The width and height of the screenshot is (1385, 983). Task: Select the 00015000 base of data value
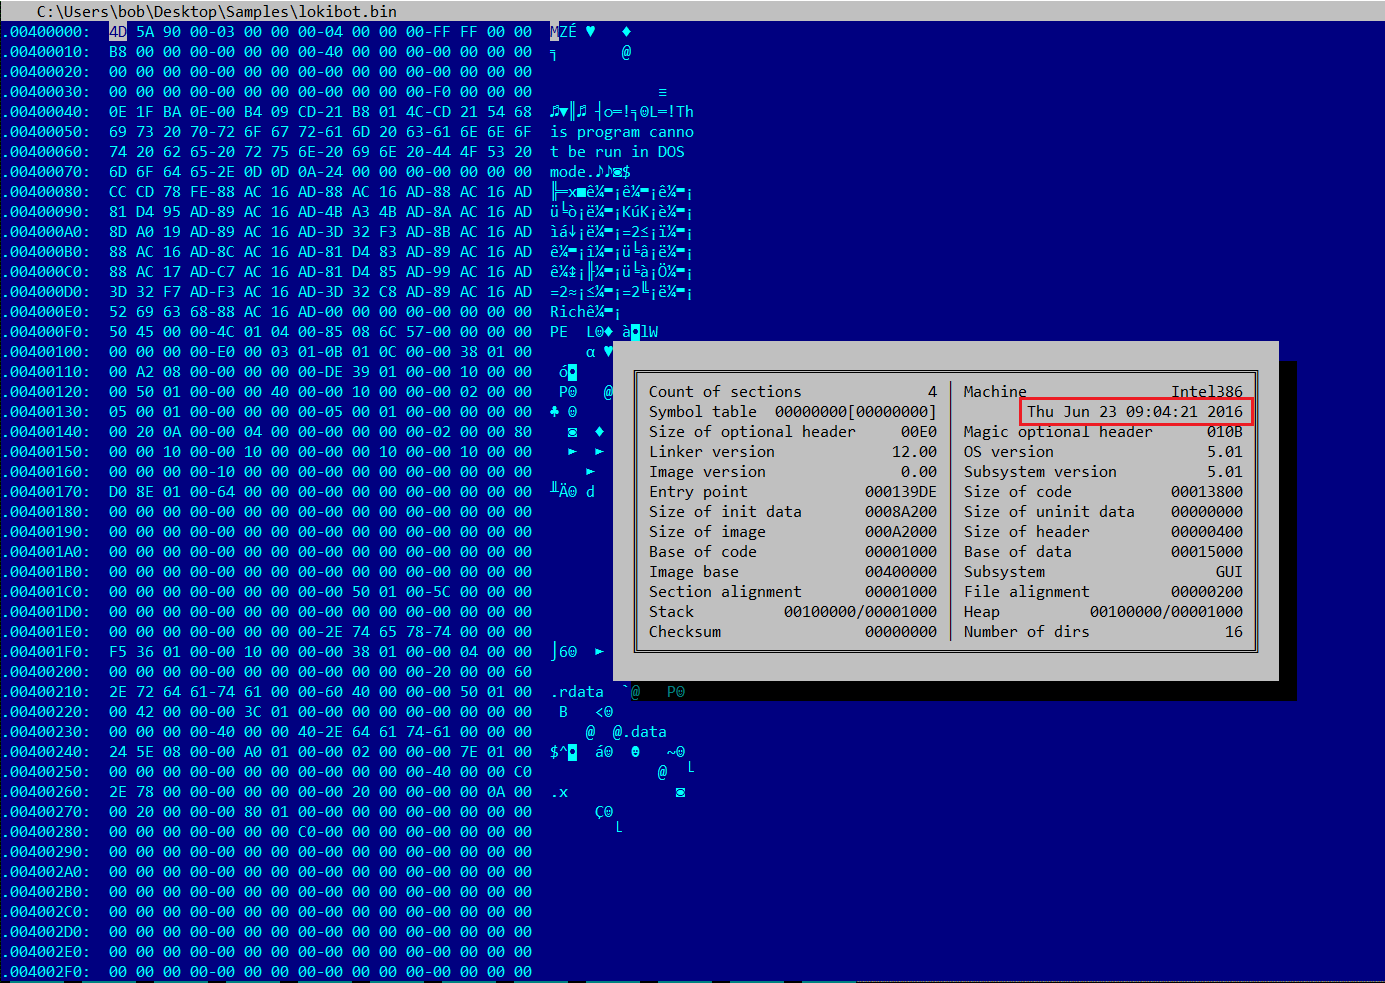tap(1207, 552)
